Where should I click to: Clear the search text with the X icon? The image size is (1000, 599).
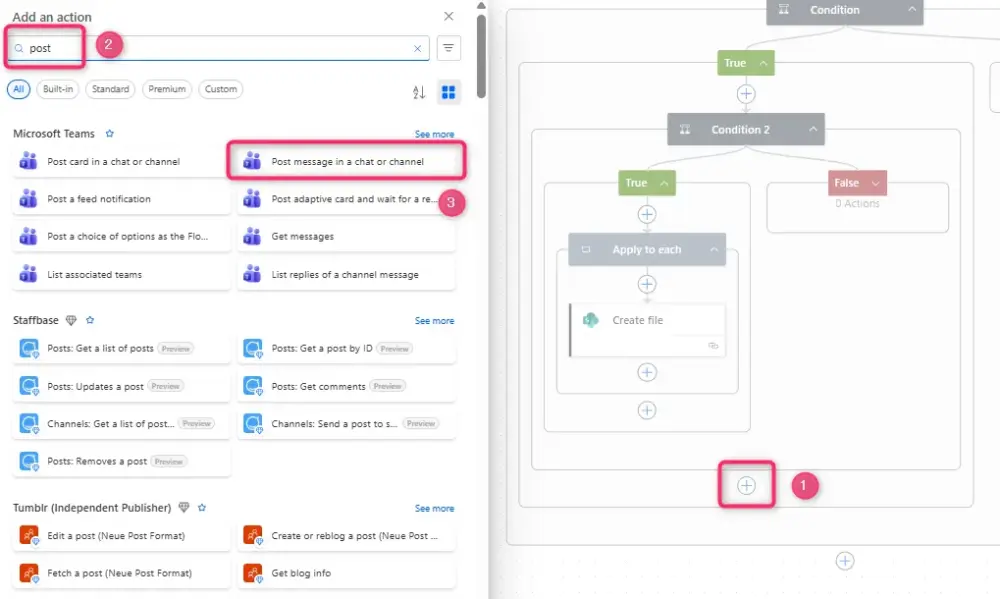click(x=418, y=48)
